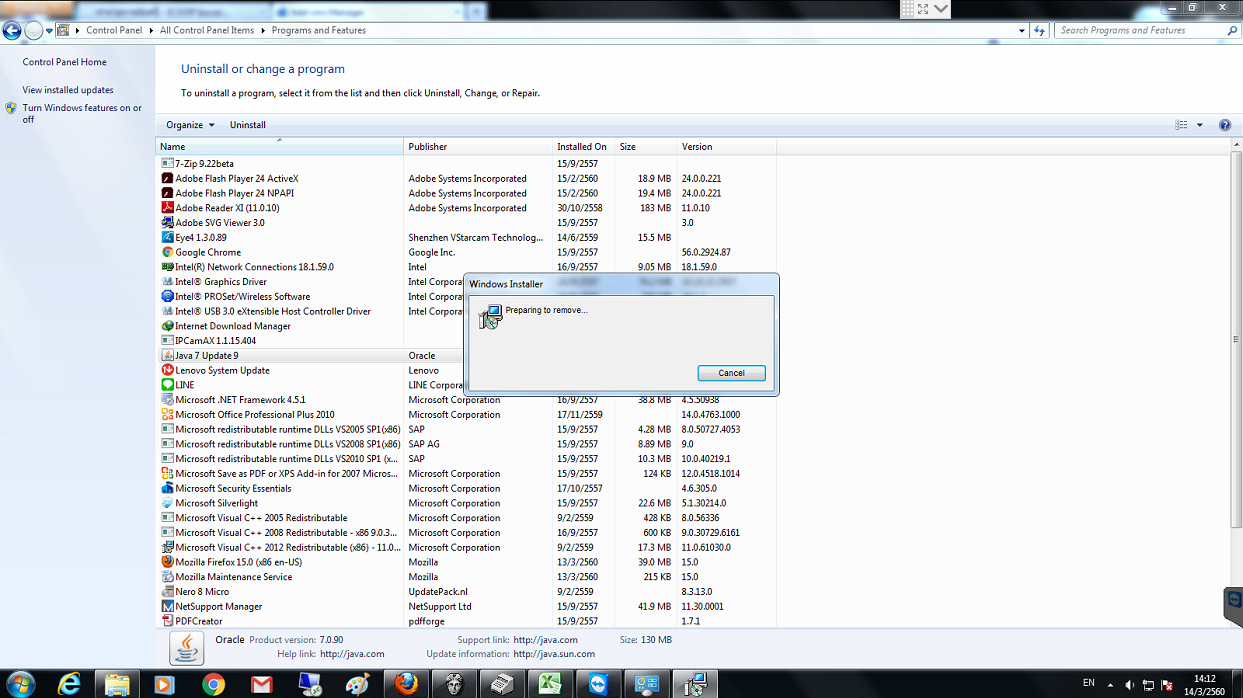Sort the list by the Name column
The width and height of the screenshot is (1243, 698).
coord(280,146)
